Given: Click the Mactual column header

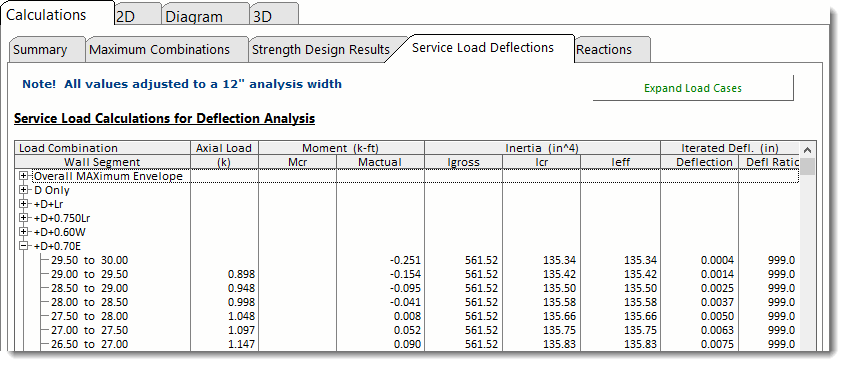Looking at the screenshot, I should coord(380,162).
